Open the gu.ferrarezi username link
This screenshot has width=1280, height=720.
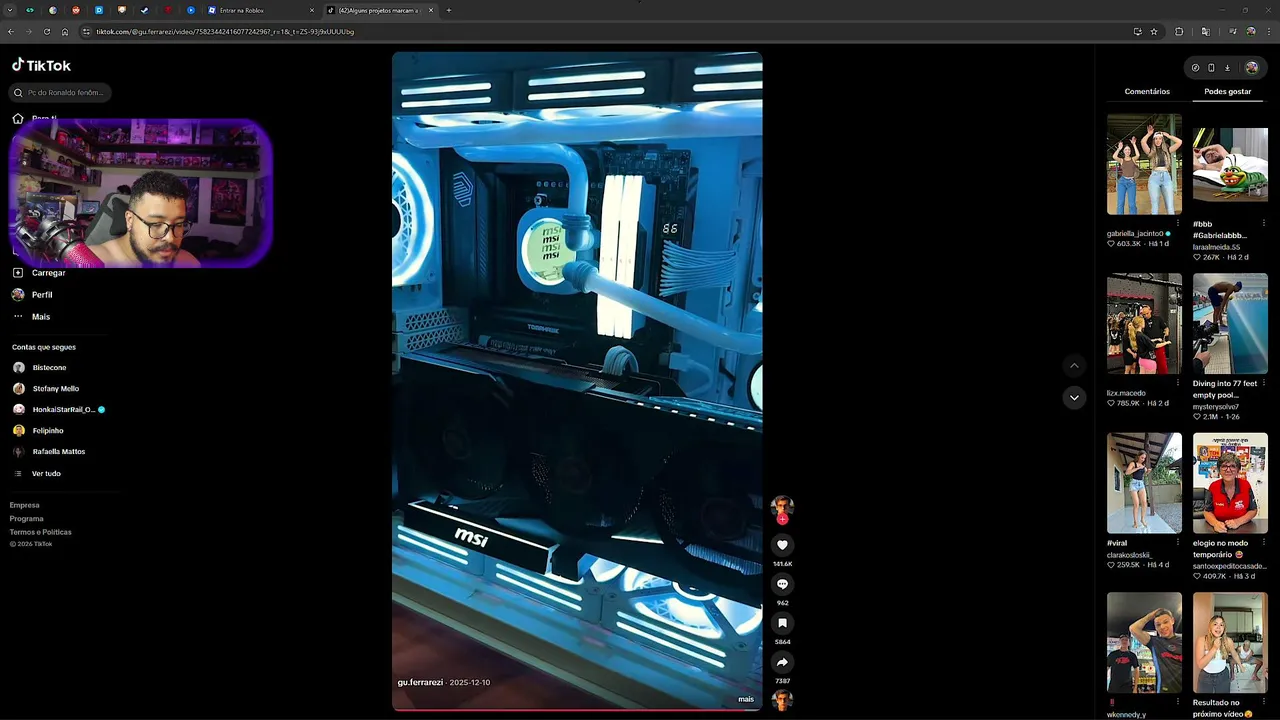[420, 682]
